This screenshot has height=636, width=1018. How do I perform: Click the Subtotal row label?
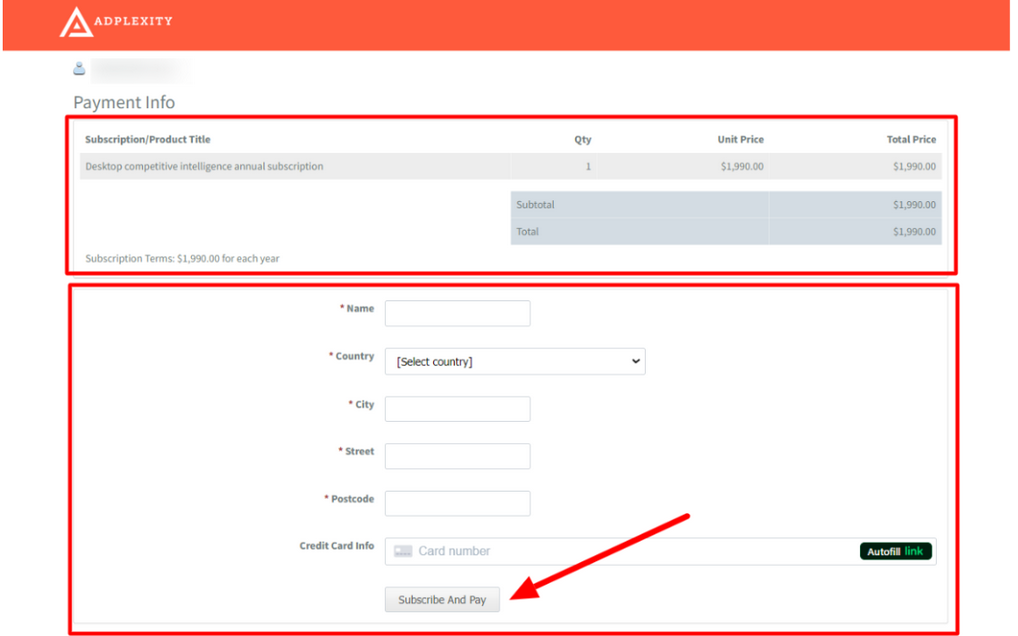click(x=536, y=205)
